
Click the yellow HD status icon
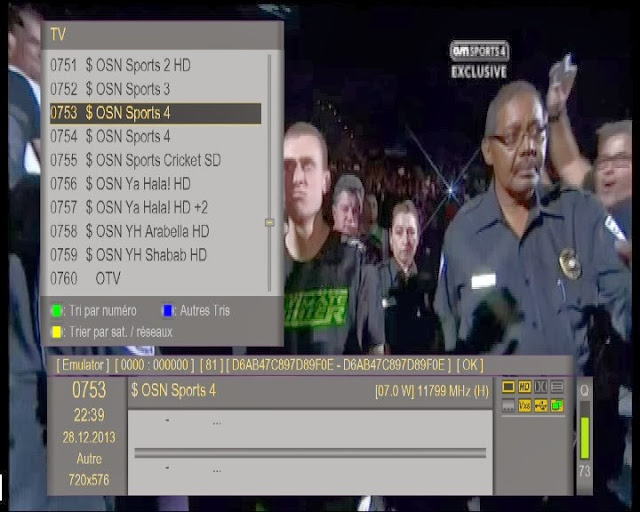click(x=524, y=386)
